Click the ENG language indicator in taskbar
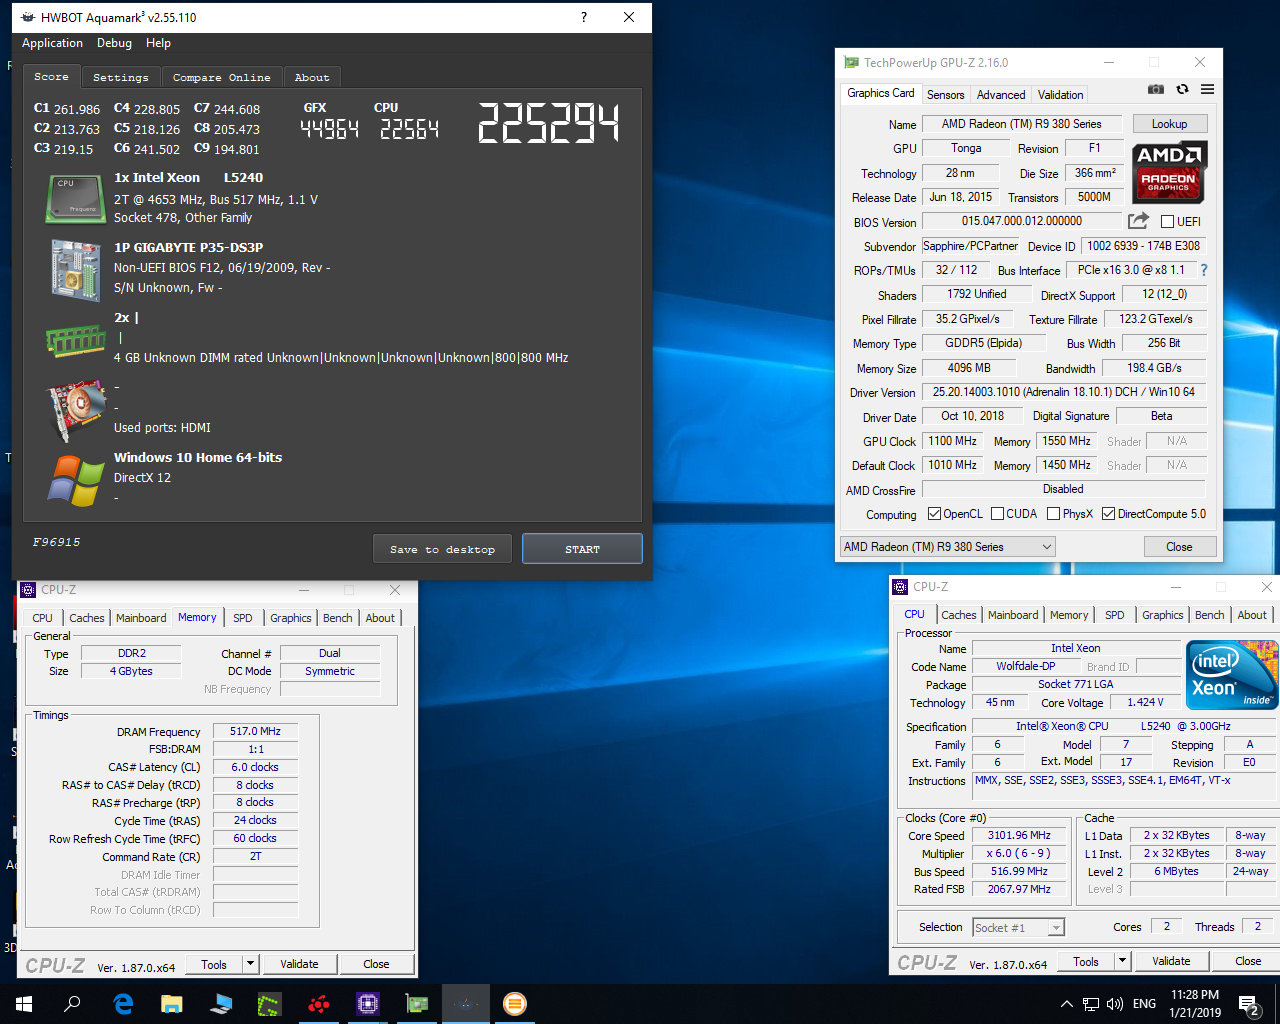The height and width of the screenshot is (1024, 1280). (x=1145, y=1004)
